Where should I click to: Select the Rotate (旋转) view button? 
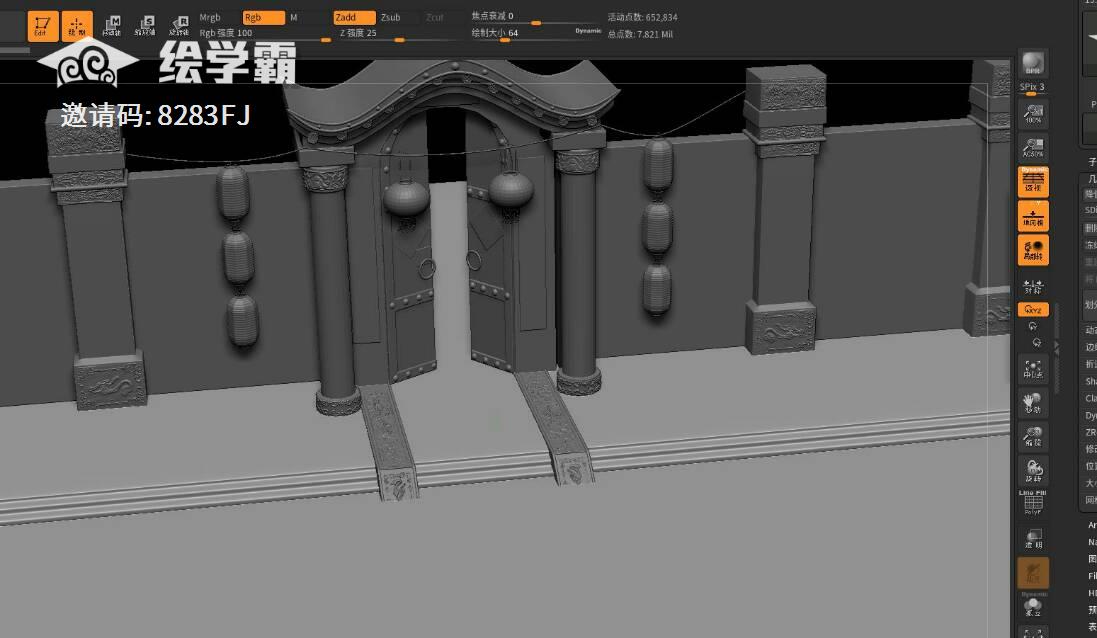1033,470
